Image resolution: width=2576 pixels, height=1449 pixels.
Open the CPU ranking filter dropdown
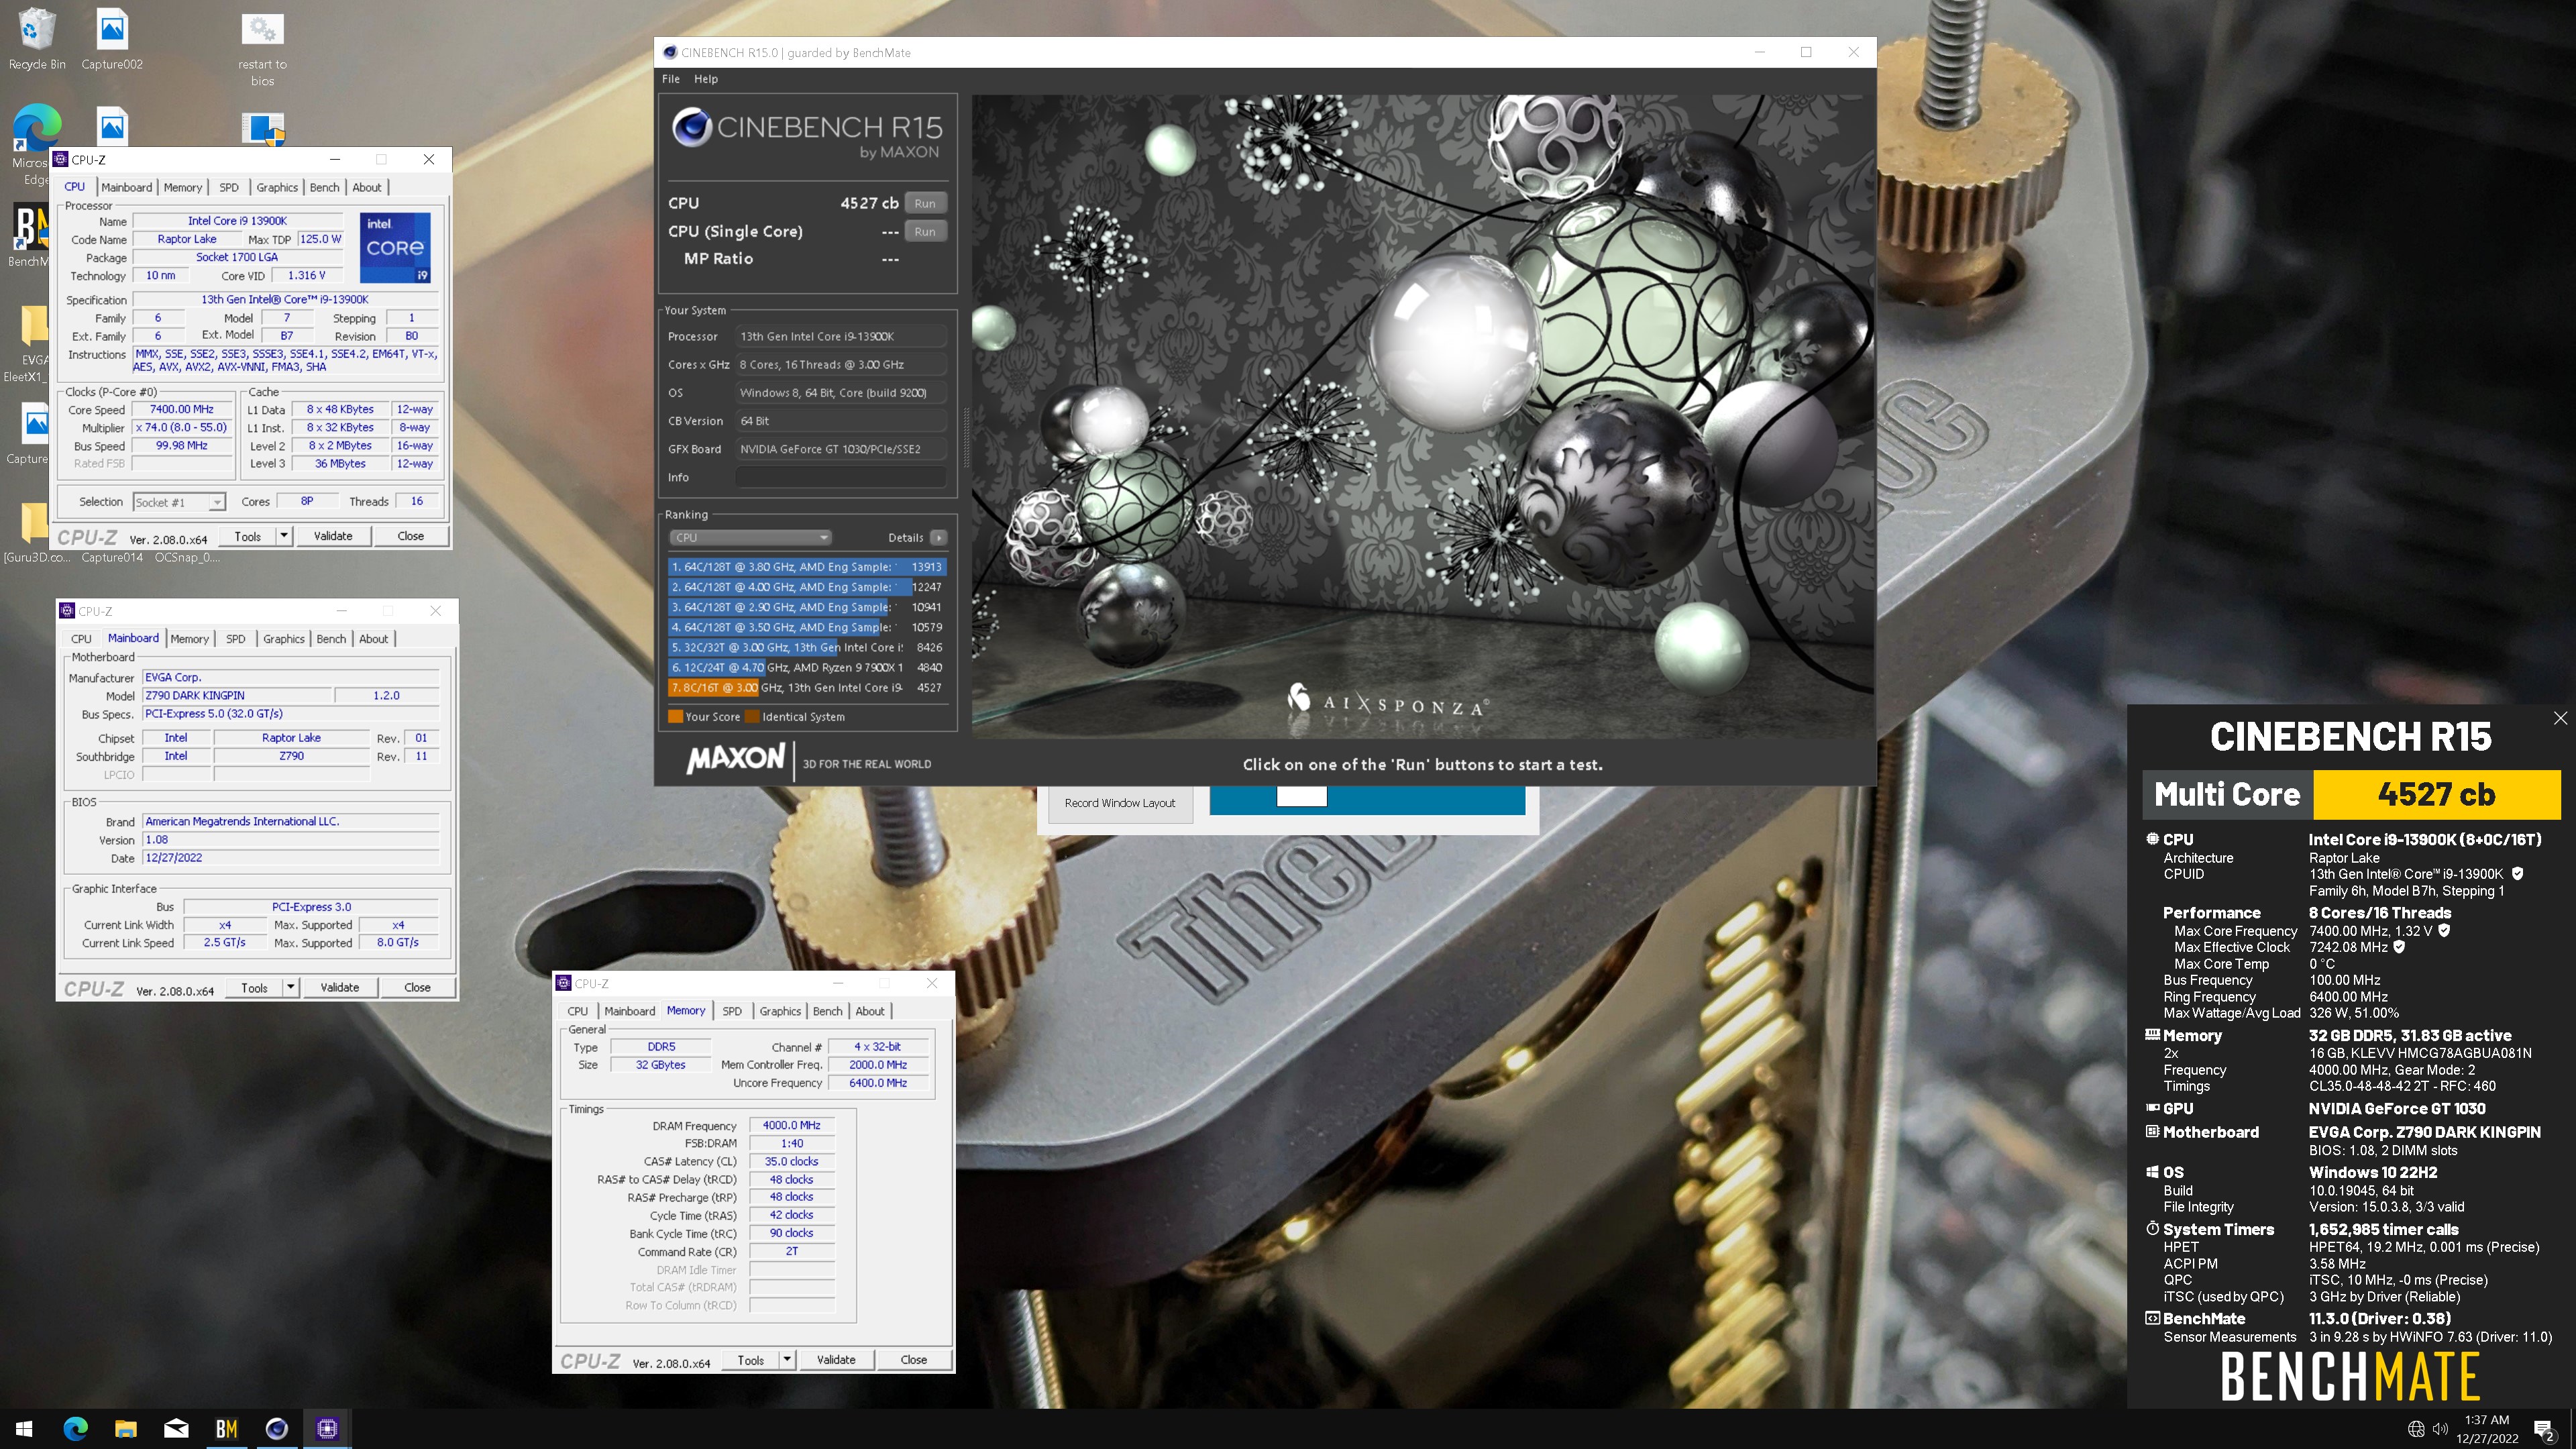click(750, 537)
